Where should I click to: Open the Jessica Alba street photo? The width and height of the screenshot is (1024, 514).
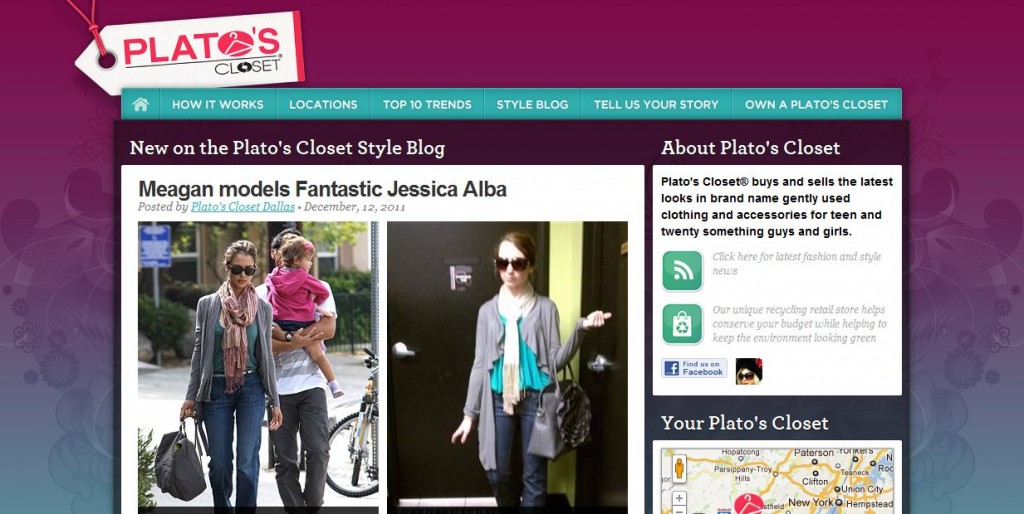pos(259,367)
